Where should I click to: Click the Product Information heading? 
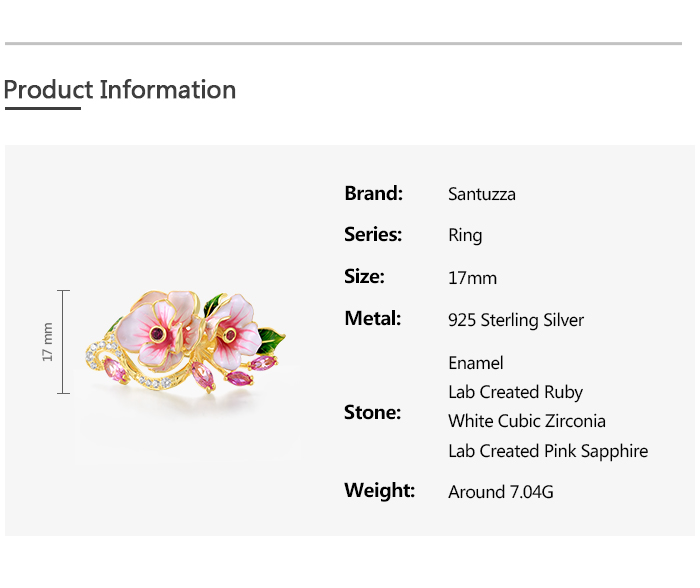point(120,90)
